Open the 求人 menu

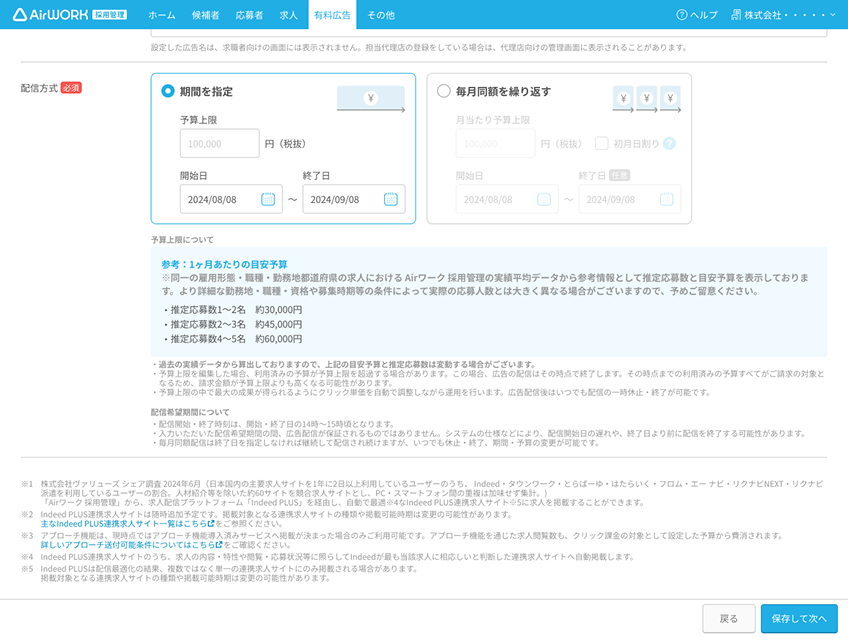pos(288,15)
